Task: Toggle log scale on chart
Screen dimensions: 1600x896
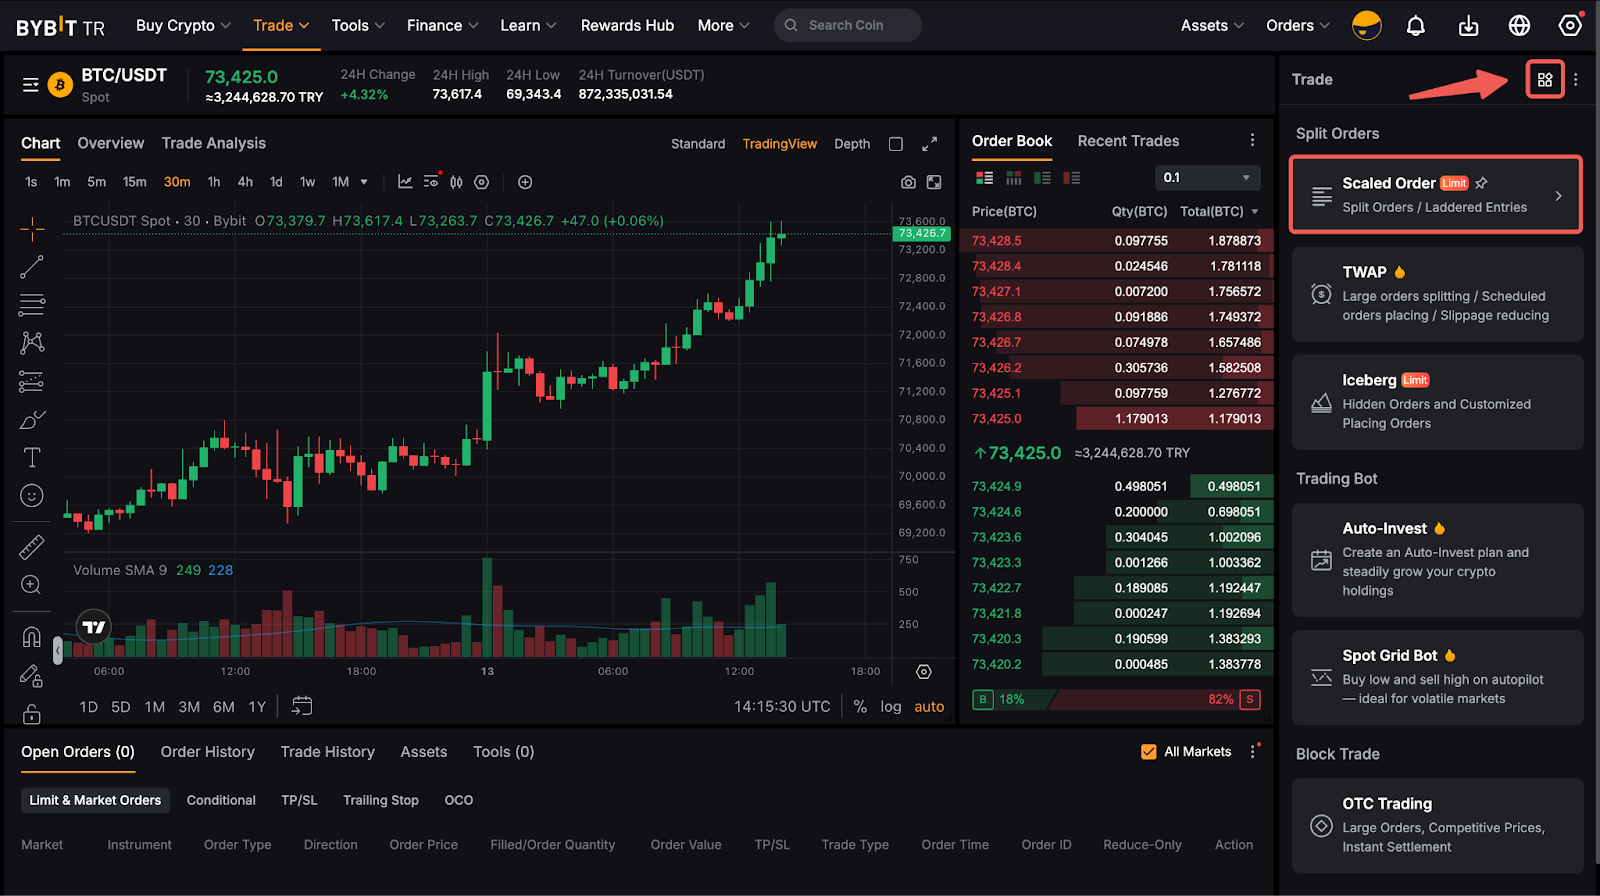Action: 890,706
